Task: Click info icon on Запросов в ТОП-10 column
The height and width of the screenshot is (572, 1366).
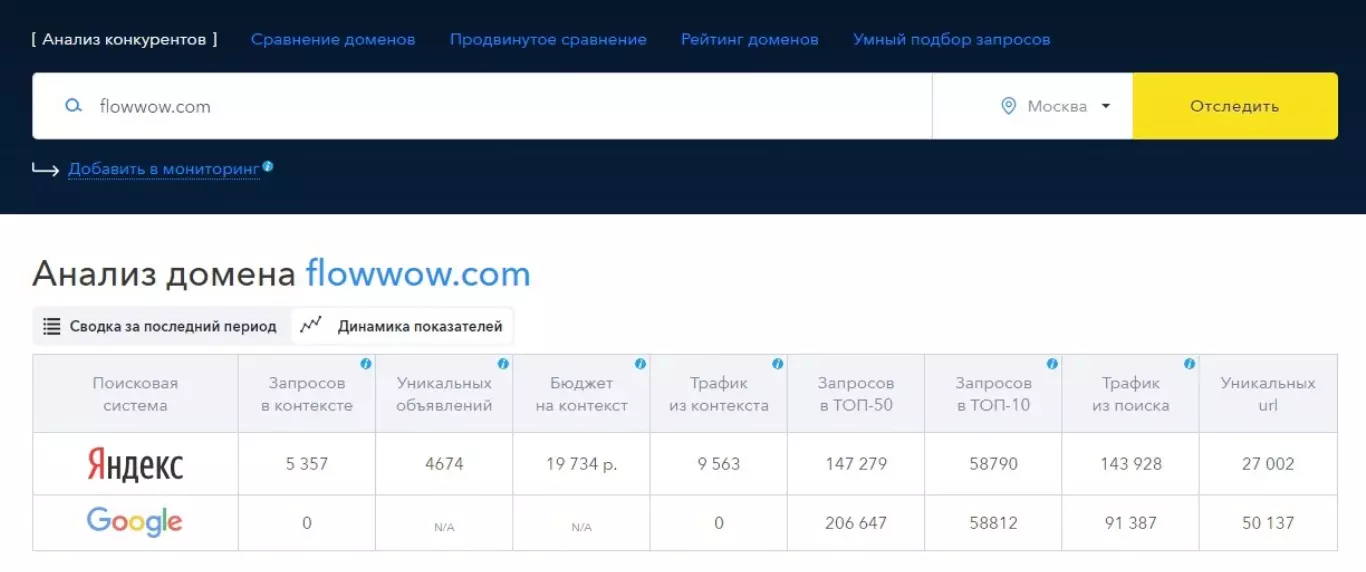Action: (1052, 364)
